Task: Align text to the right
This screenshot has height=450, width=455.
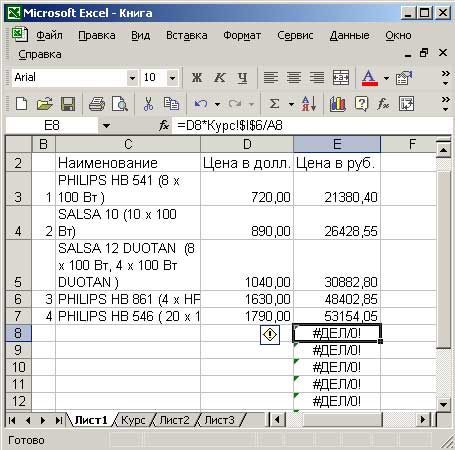Action: tap(317, 78)
